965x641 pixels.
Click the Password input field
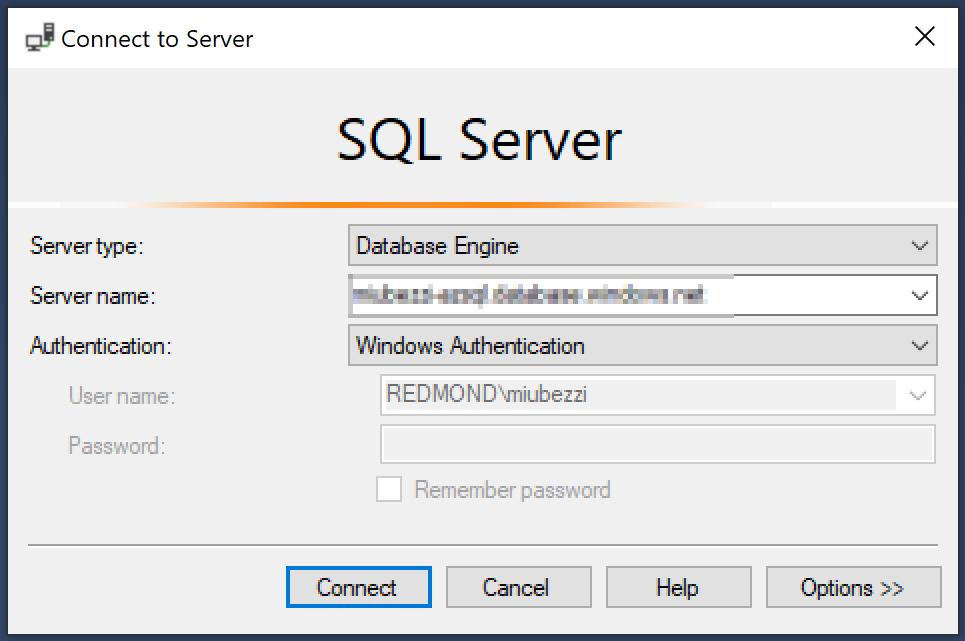tap(658, 444)
